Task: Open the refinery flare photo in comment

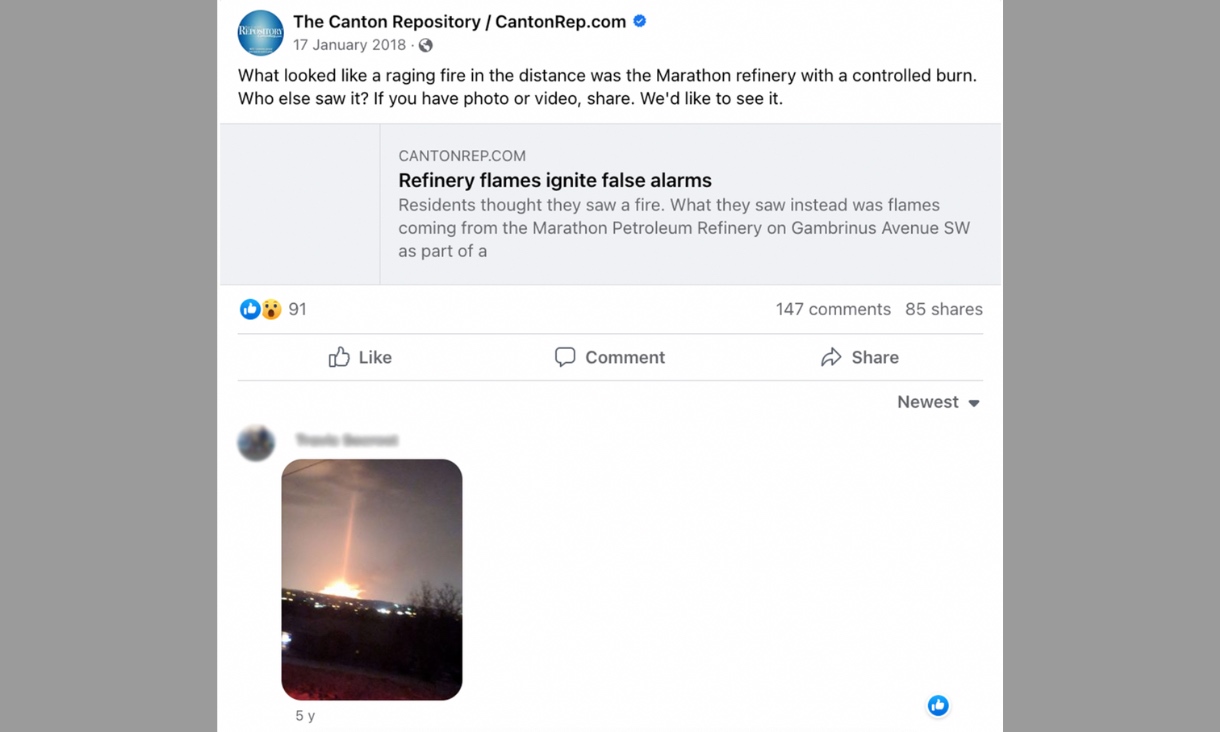Action: 371,579
